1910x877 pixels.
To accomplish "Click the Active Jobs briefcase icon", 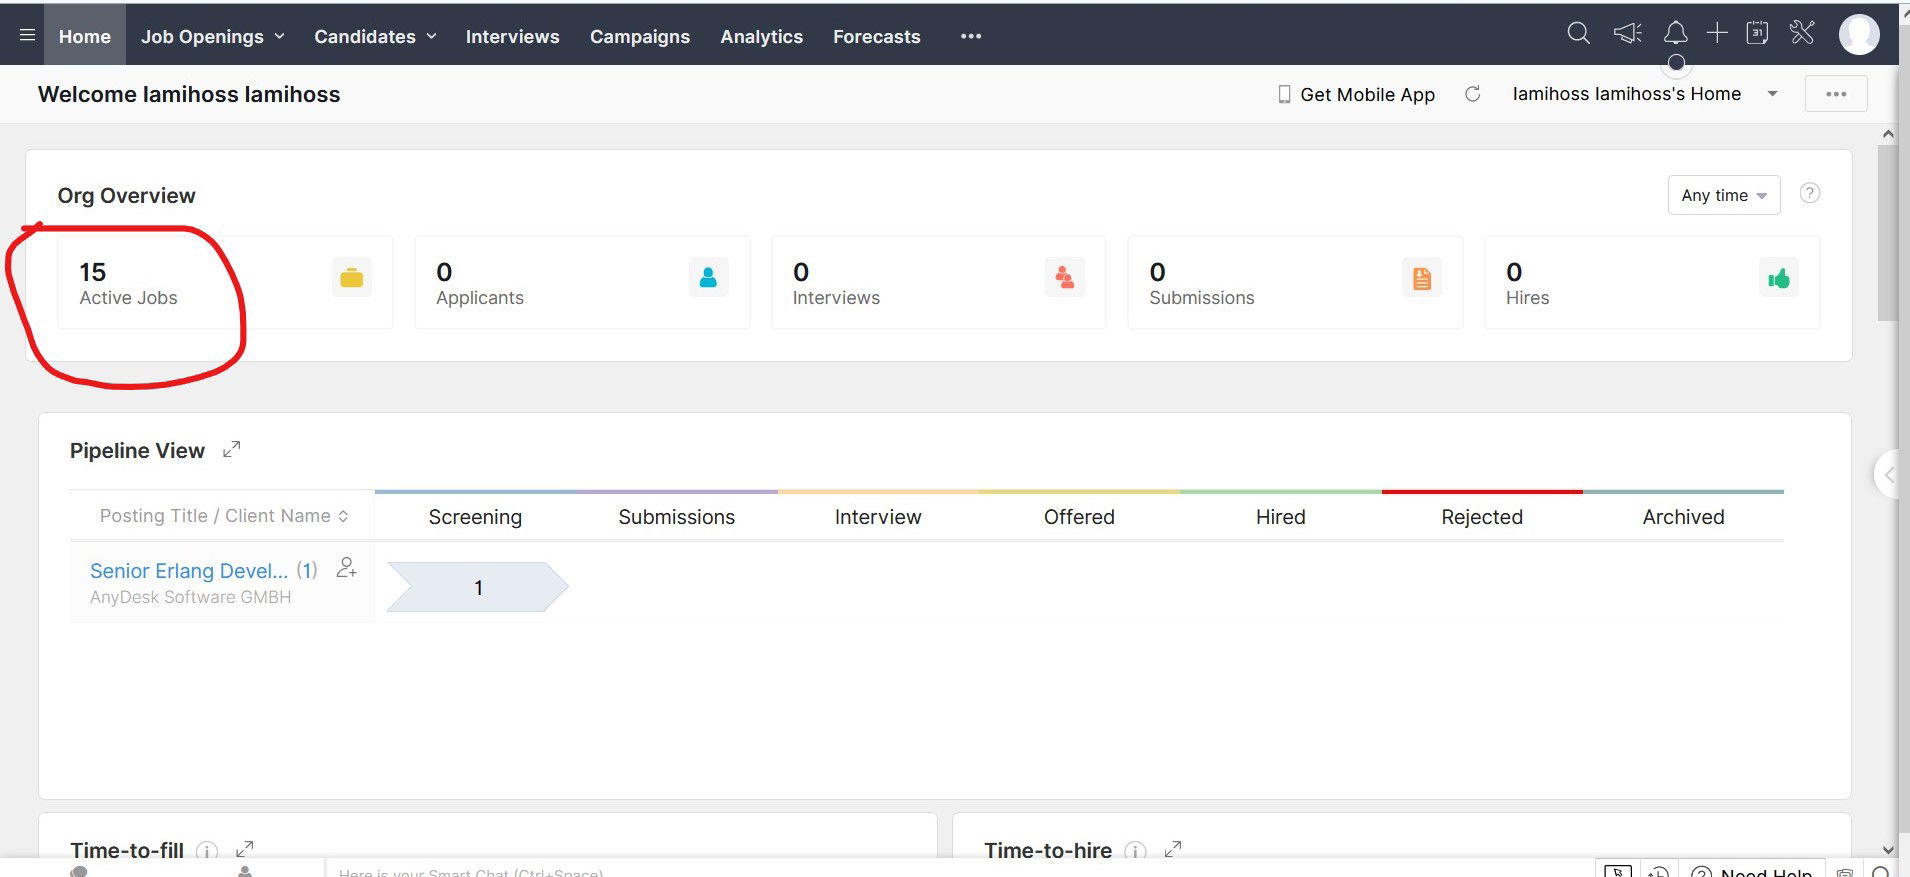I will coord(352,278).
